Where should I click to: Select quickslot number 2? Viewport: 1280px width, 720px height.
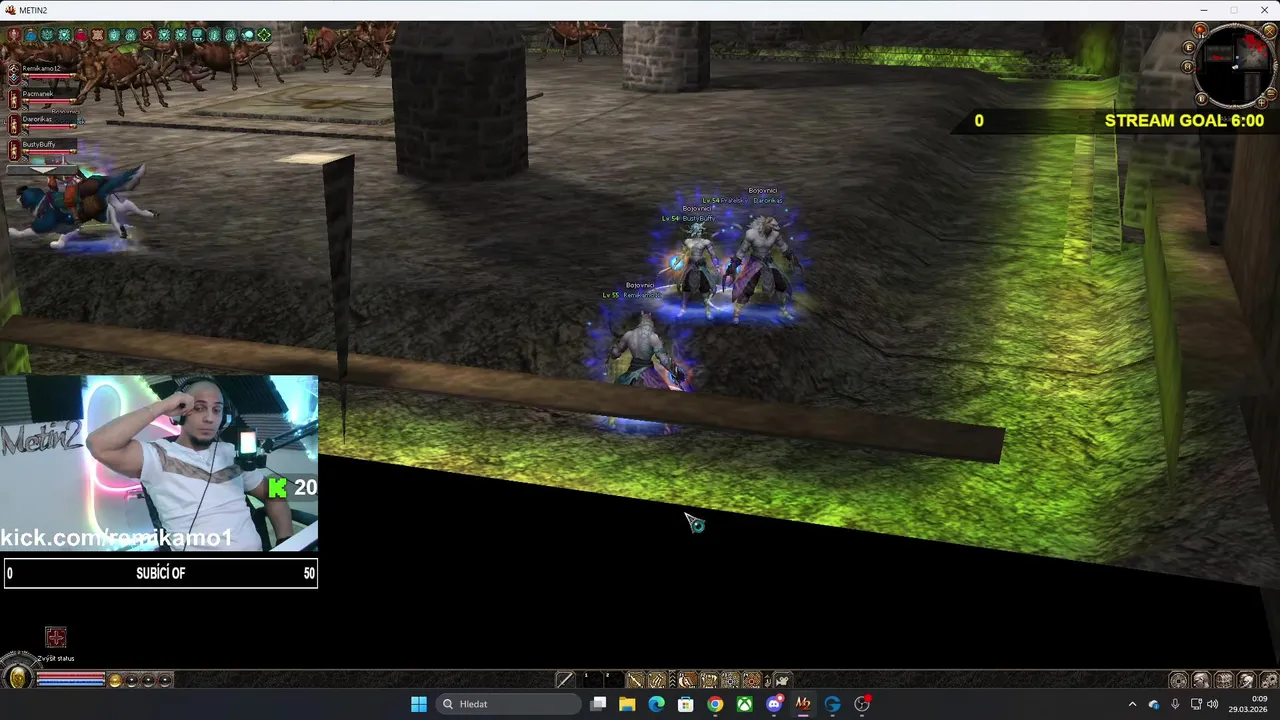613,680
